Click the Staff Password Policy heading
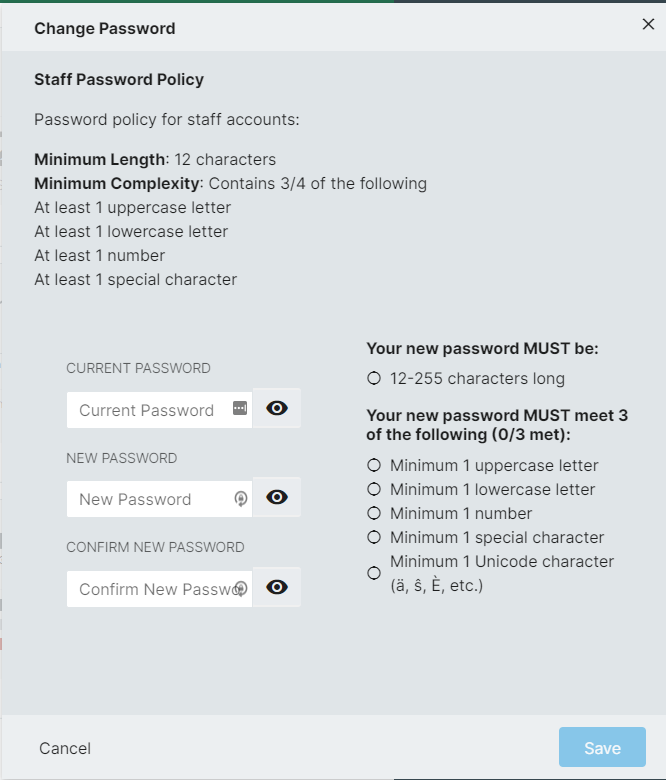Image resolution: width=666 pixels, height=780 pixels. (x=119, y=80)
